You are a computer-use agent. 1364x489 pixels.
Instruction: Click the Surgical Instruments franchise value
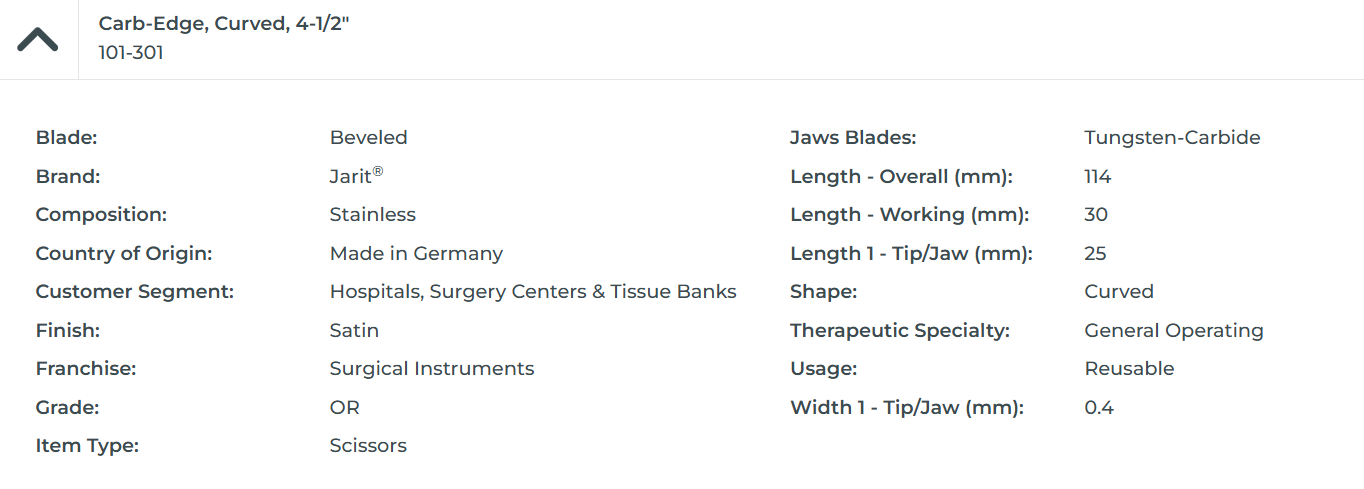(x=432, y=369)
